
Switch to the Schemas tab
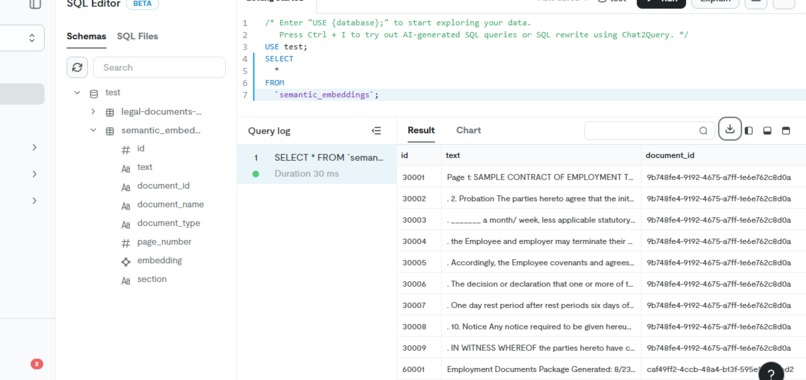pyautogui.click(x=86, y=36)
